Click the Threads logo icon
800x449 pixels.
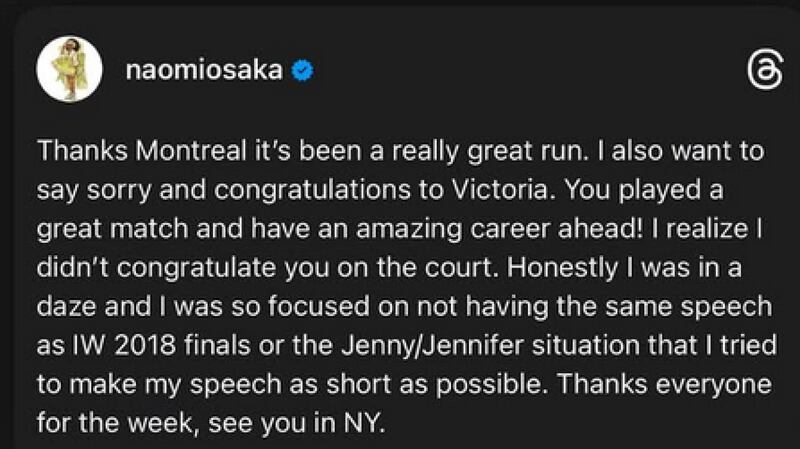coord(765,70)
